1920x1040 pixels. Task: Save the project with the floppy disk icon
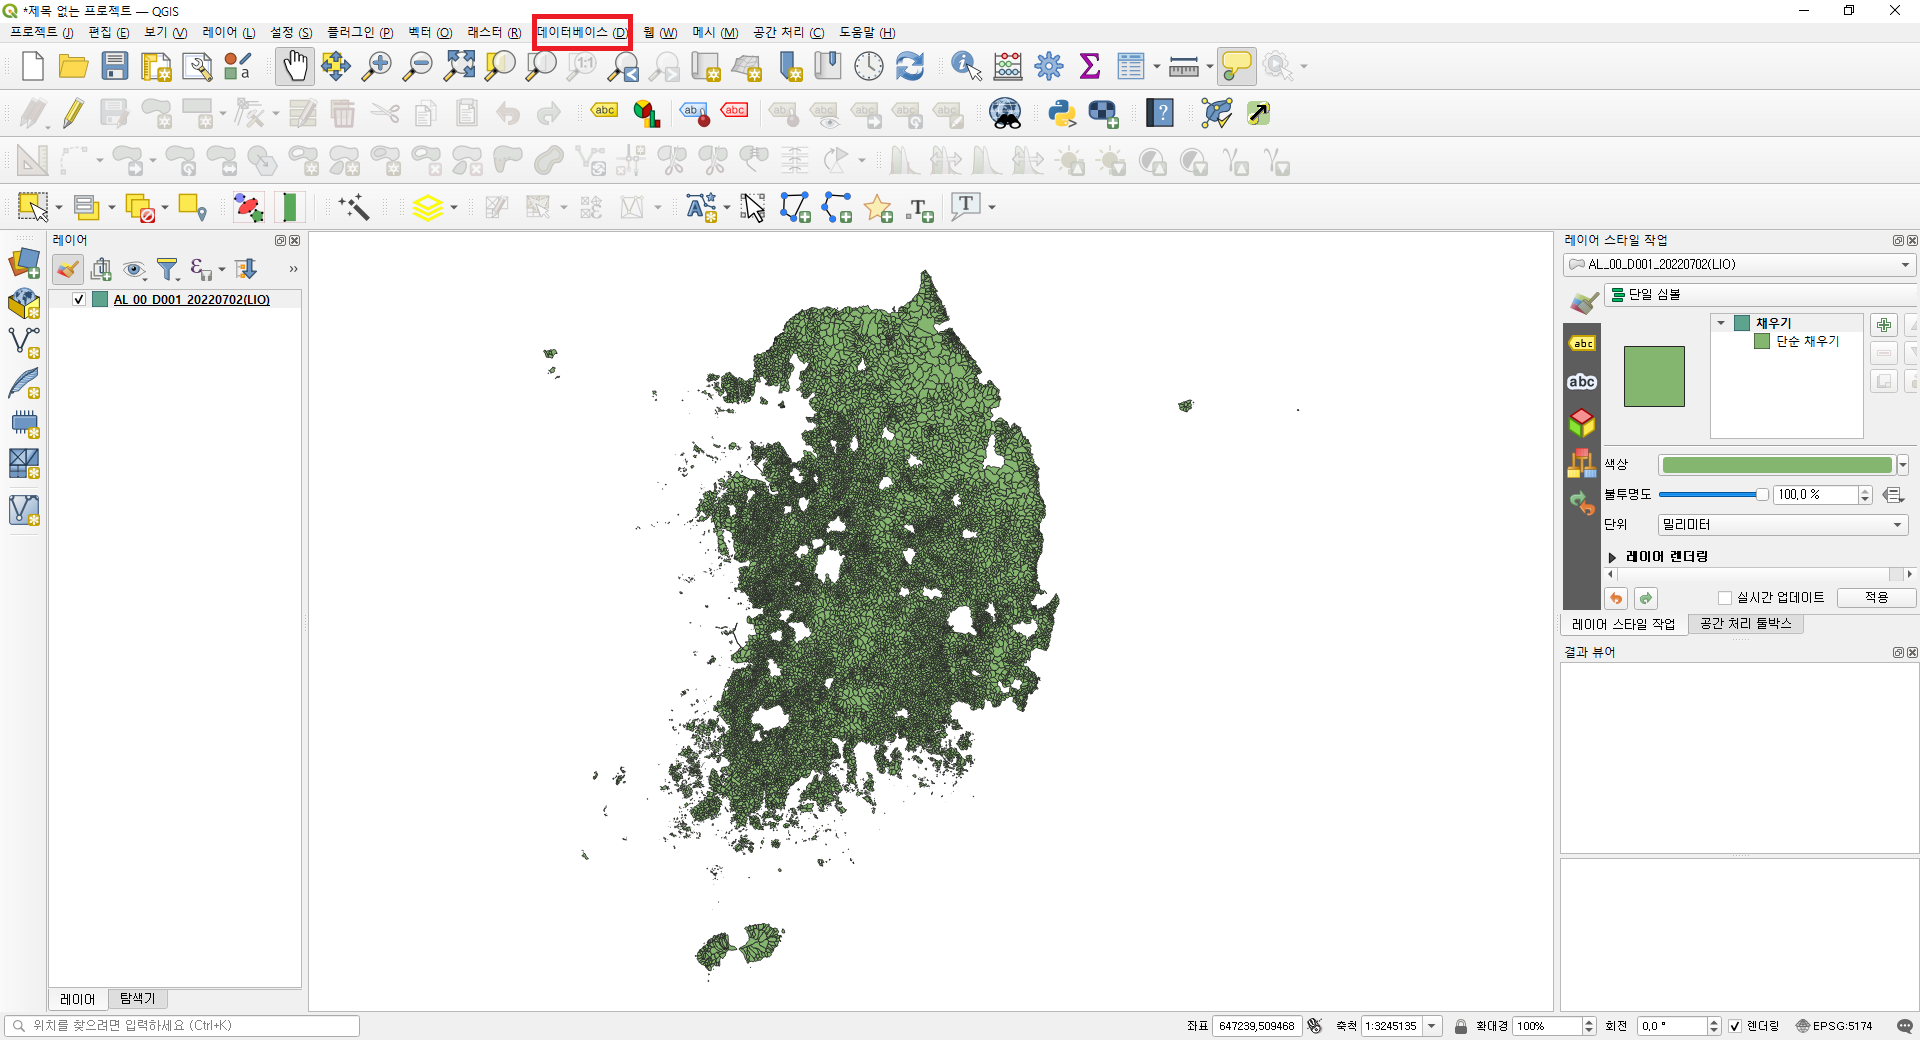coord(115,66)
